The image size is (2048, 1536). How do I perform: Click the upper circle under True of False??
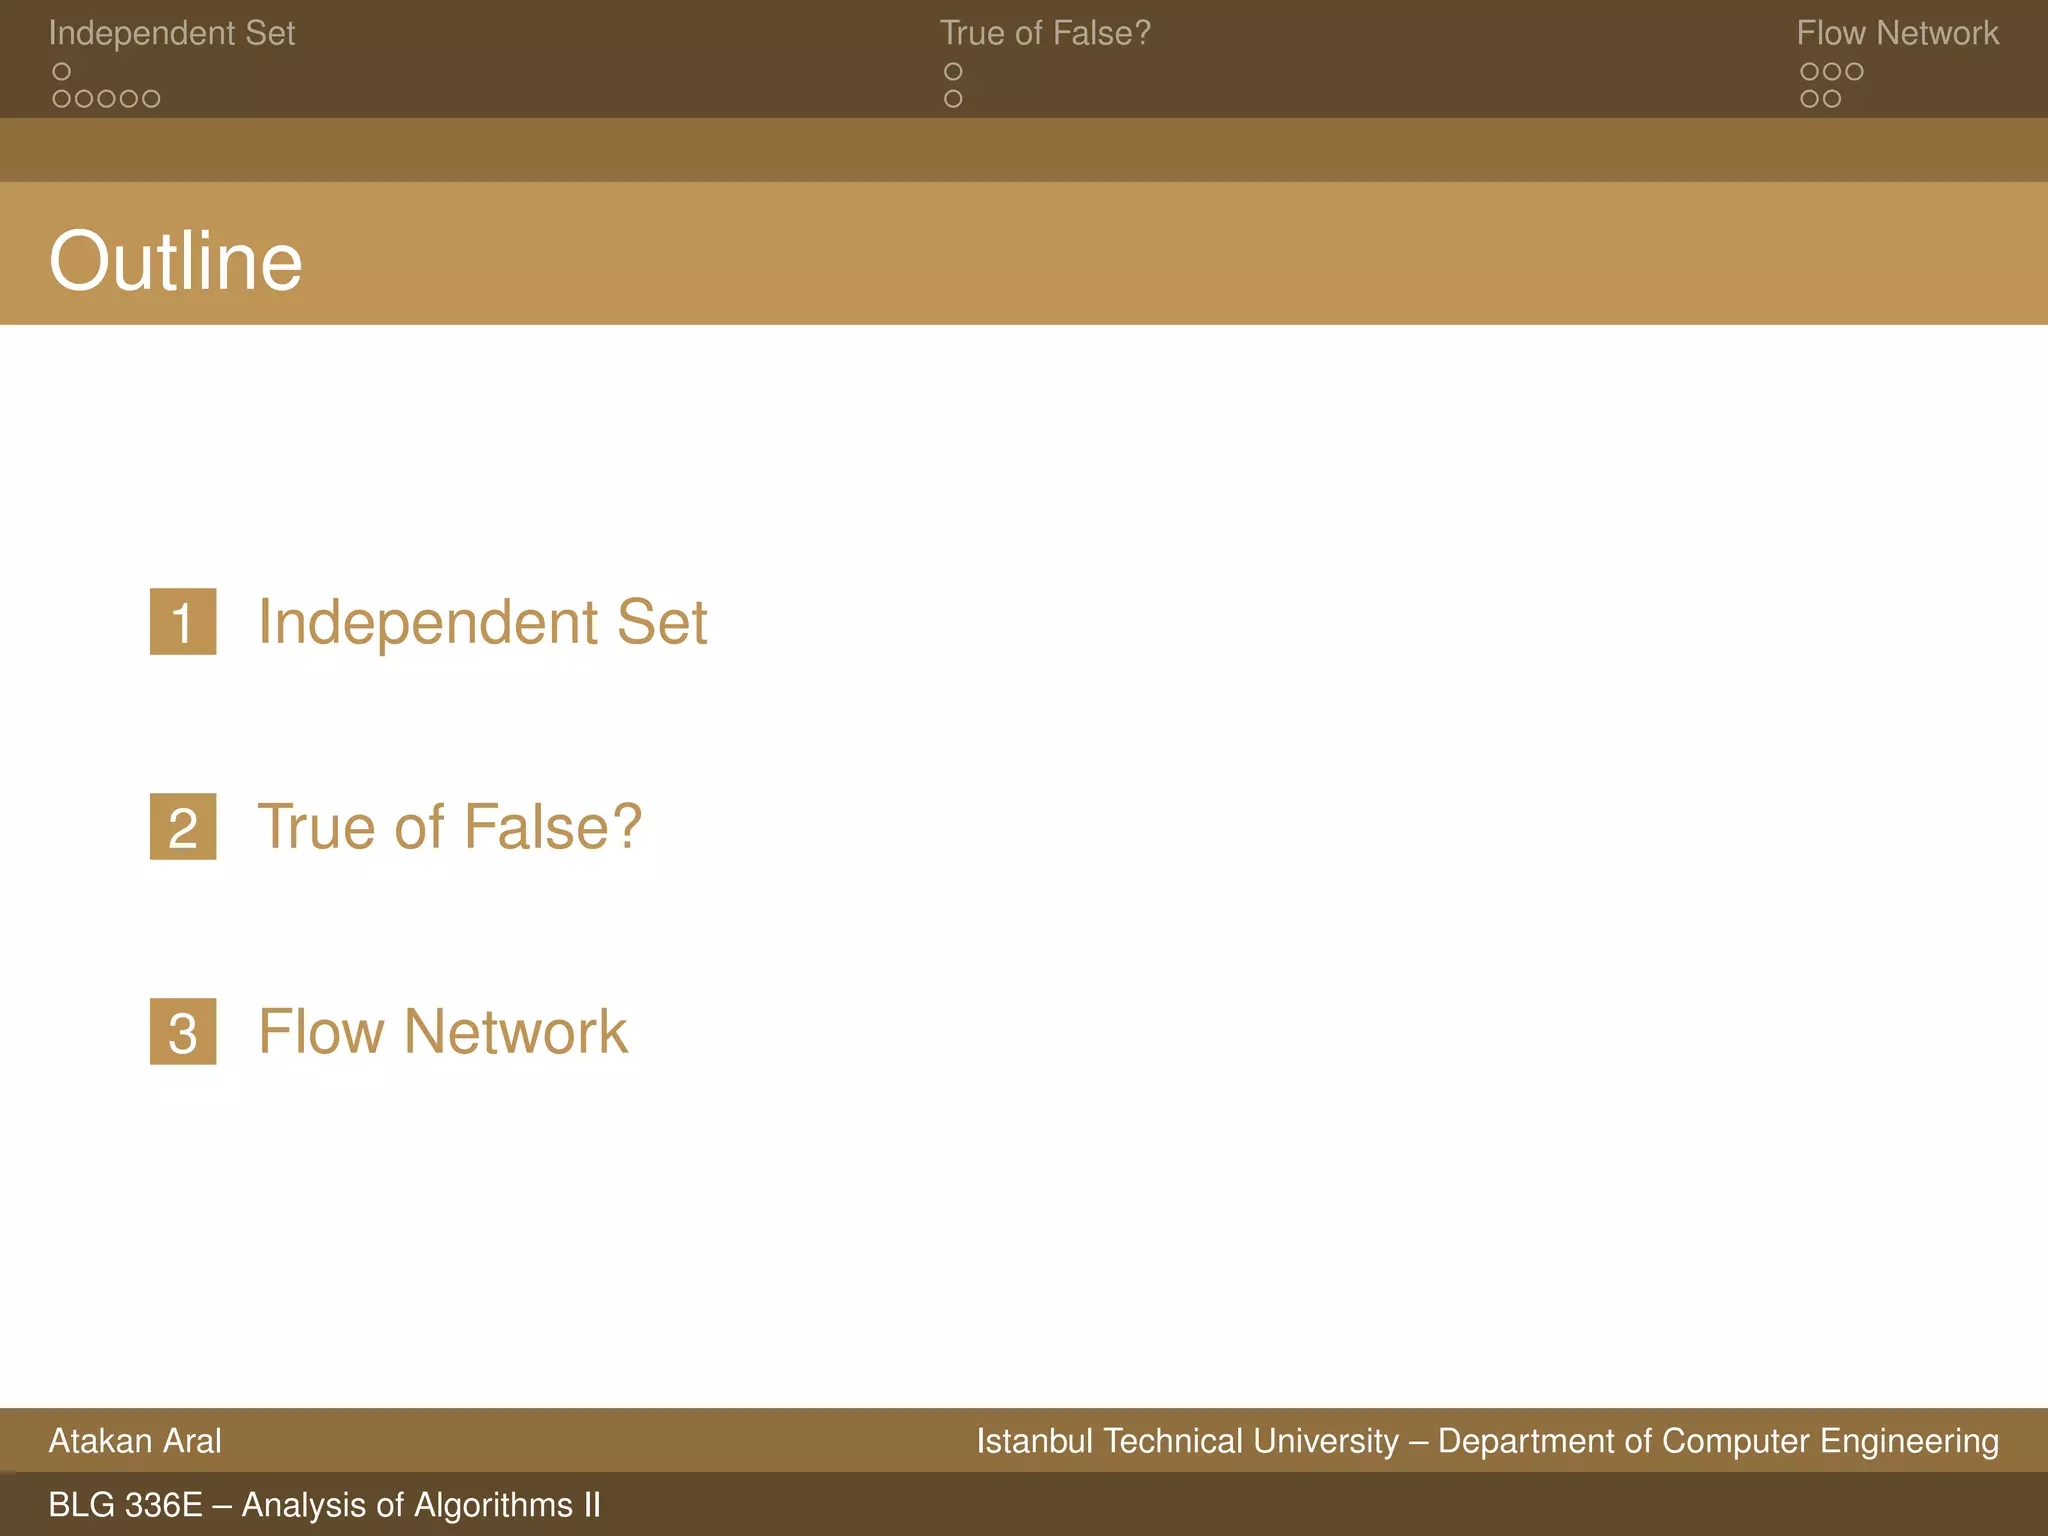click(x=953, y=72)
